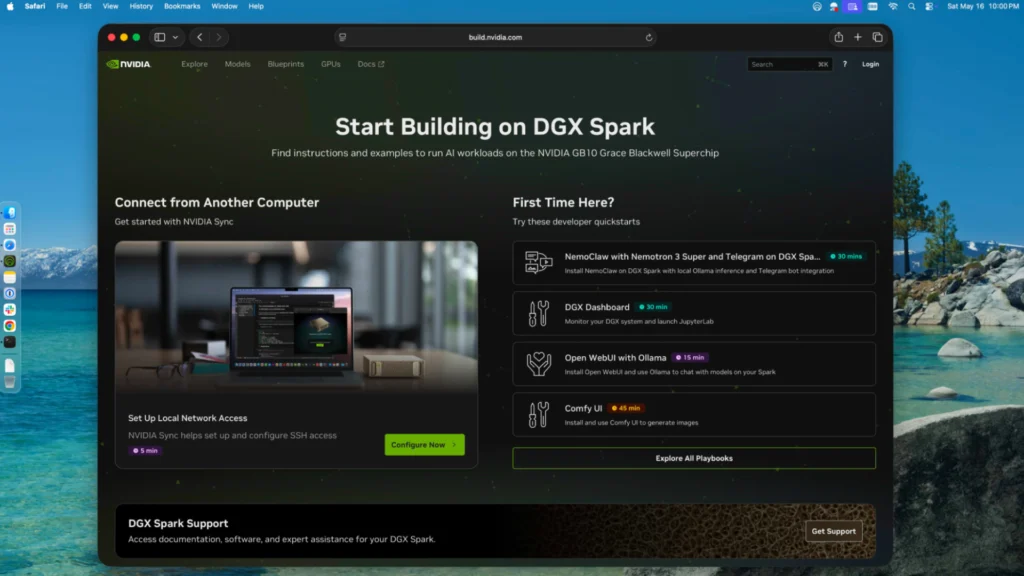The width and height of the screenshot is (1024, 576).
Task: Open the File menu
Action: (62, 7)
